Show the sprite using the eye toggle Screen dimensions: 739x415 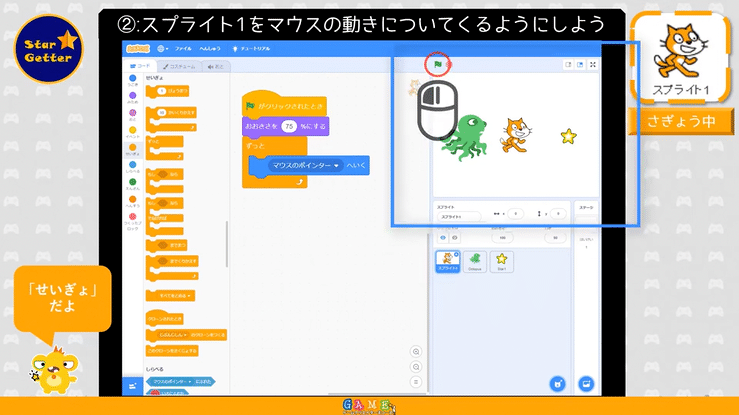[x=443, y=238]
